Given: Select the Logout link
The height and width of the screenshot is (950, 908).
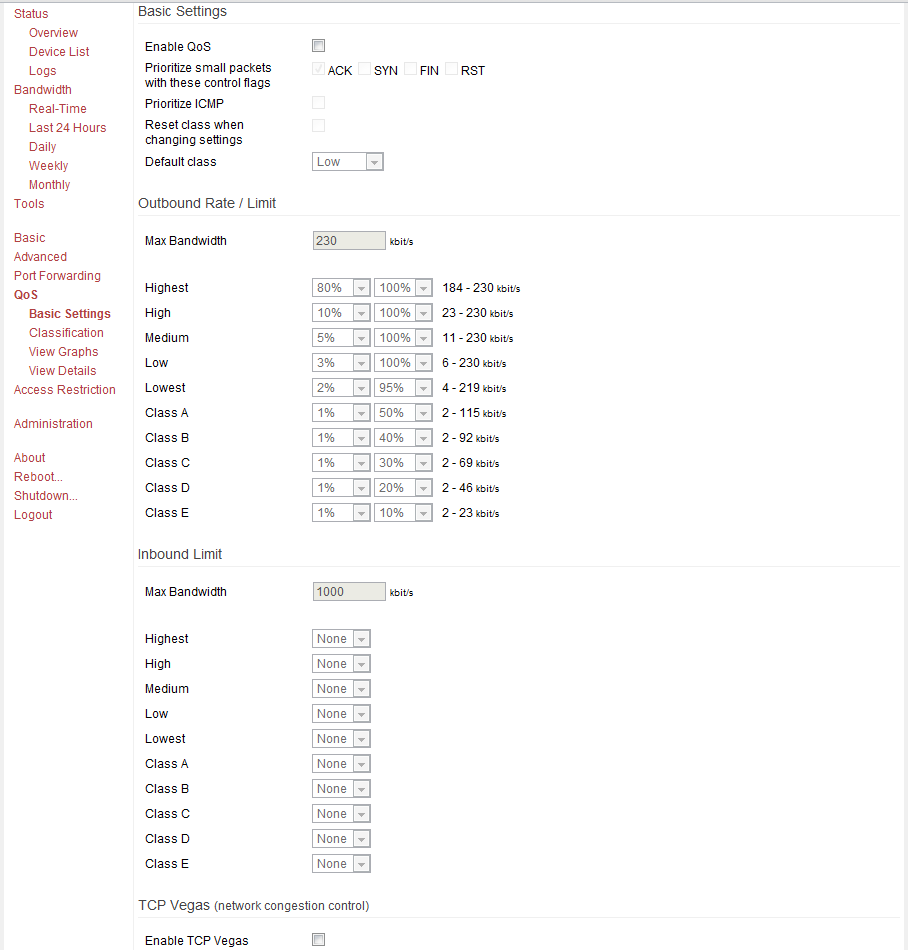Looking at the screenshot, I should click(x=33, y=515).
